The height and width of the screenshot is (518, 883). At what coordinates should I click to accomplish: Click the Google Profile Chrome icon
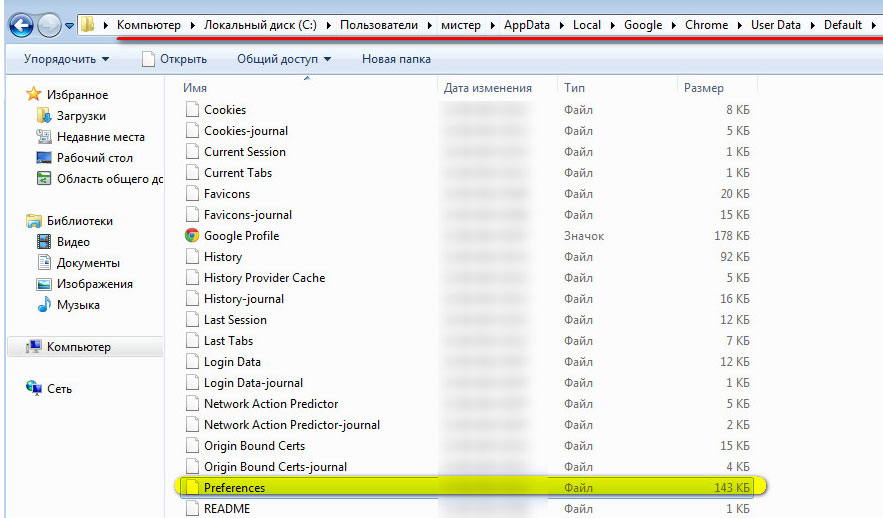(x=192, y=236)
